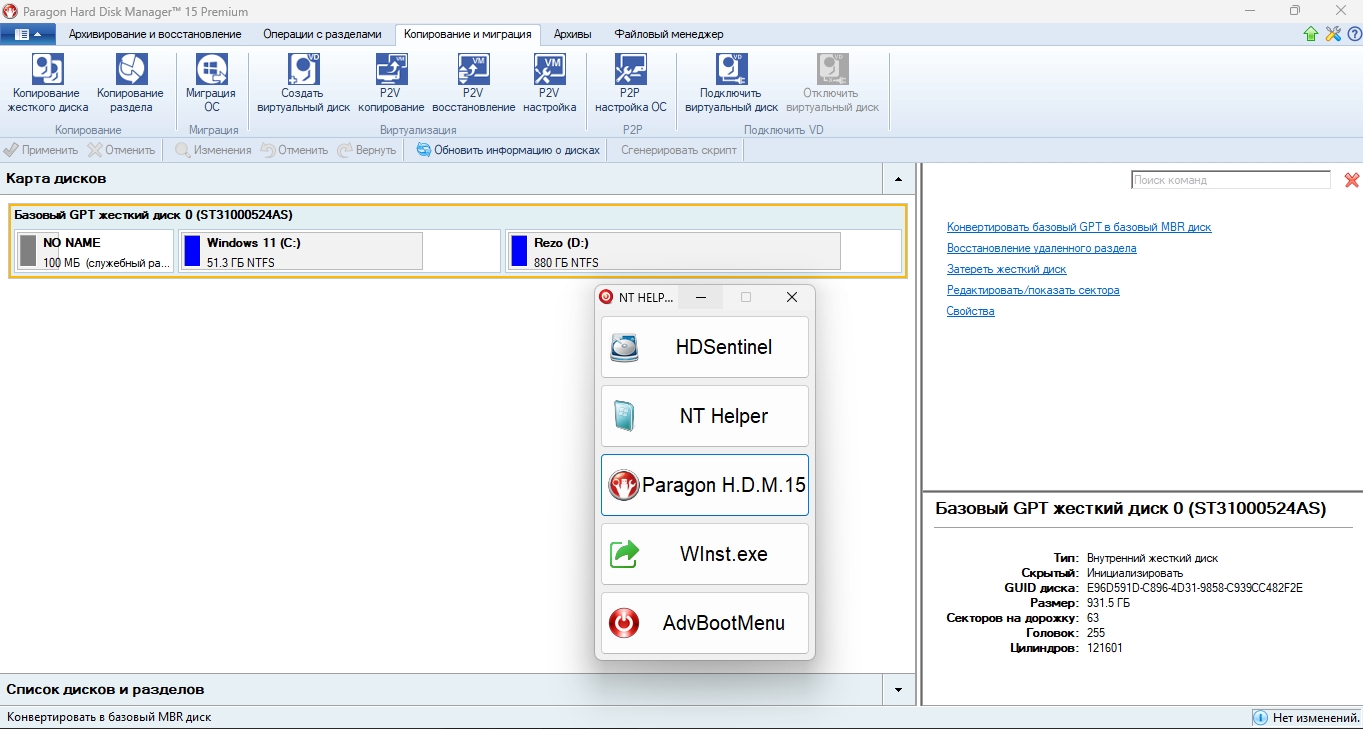The height and width of the screenshot is (729, 1363).
Task: Open the help question mark icon
Action: pos(1353,34)
